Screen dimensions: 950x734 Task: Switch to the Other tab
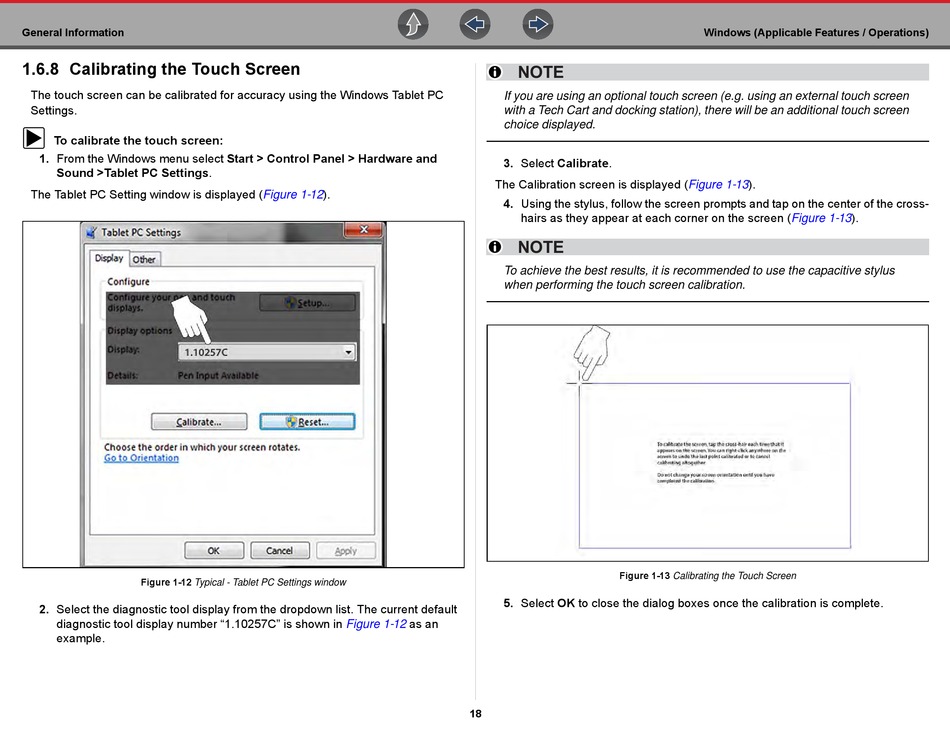click(144, 259)
